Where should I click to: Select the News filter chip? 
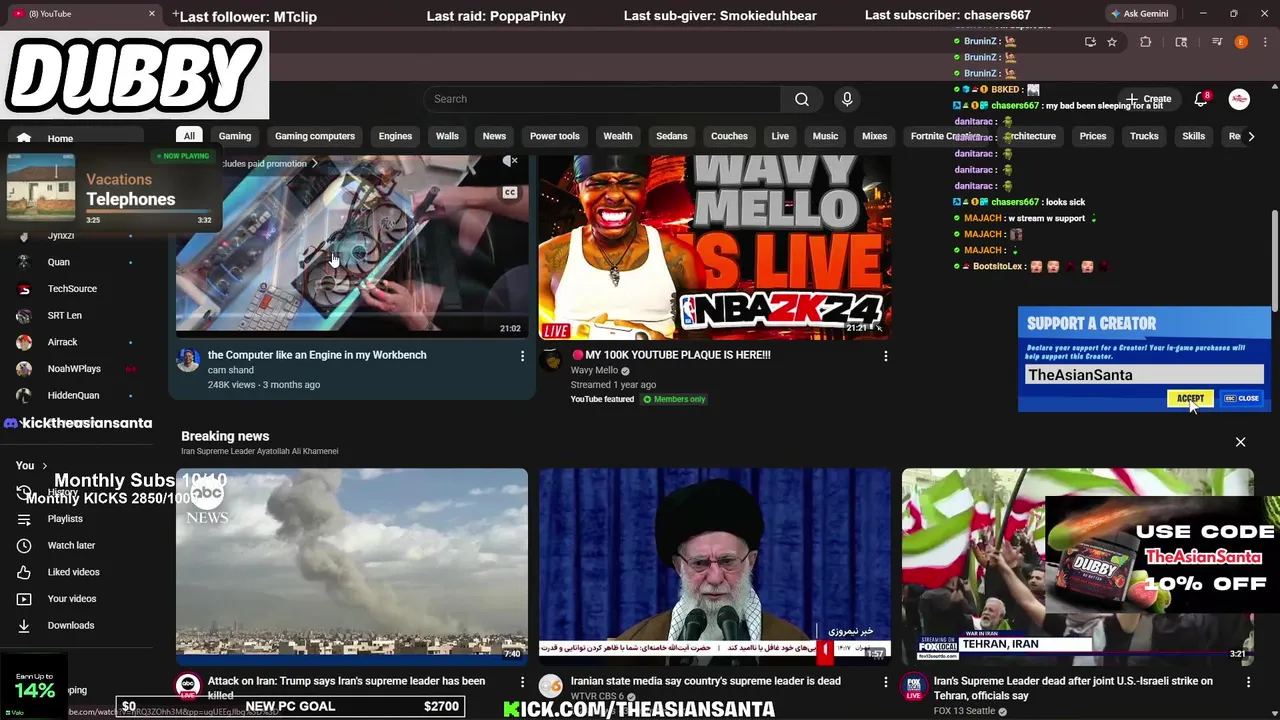[494, 136]
